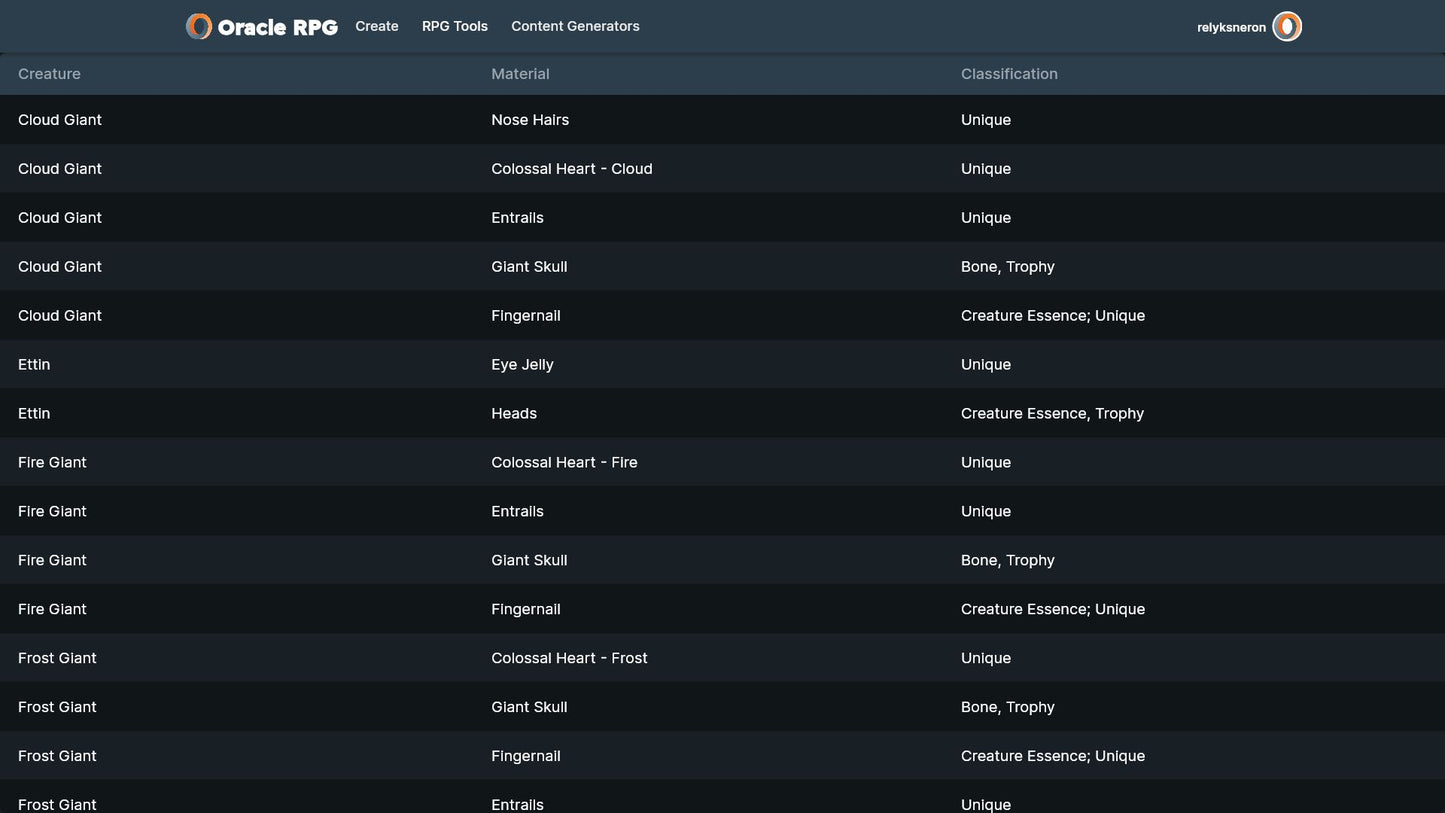Click the Ettin Heads material cell
This screenshot has height=813, width=1445.
pos(514,414)
